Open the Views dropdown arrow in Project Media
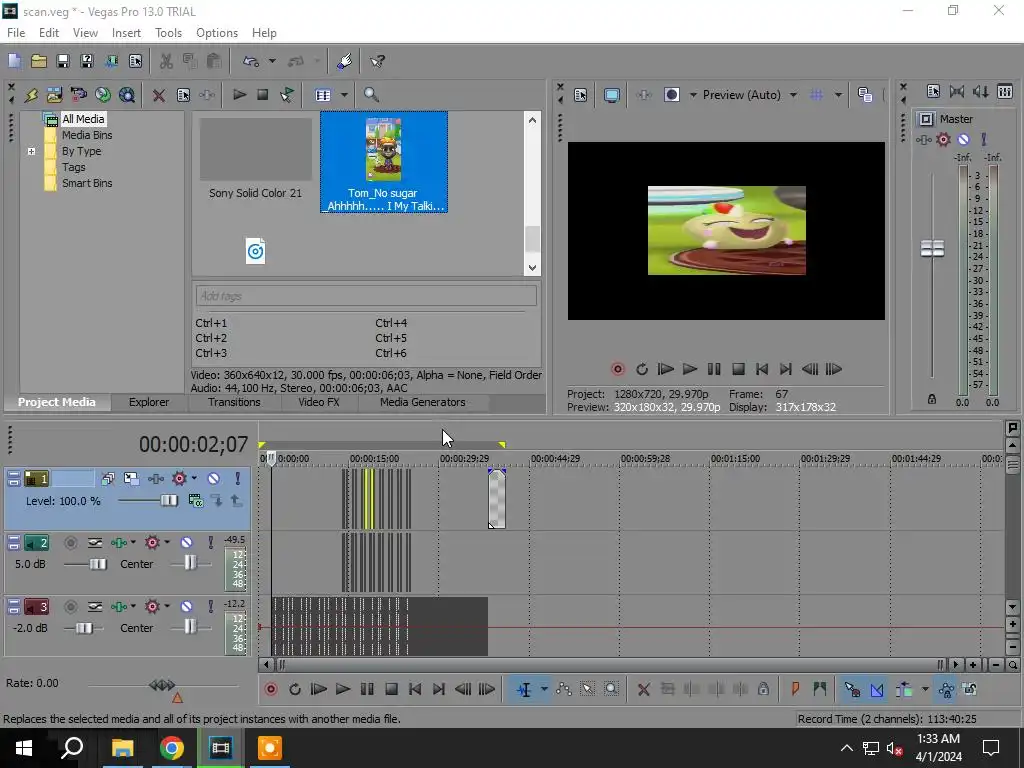Screen dimensions: 1024x768 click(344, 95)
